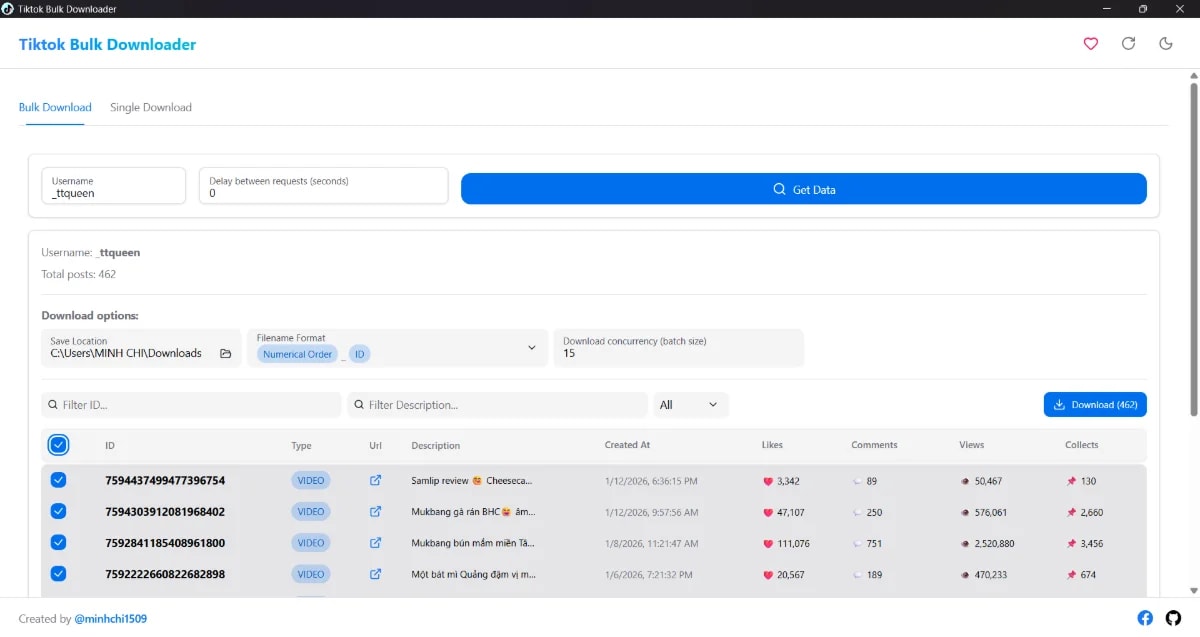This screenshot has width=1200, height=637.
Task: Click the pink heart donate icon
Action: [x=1090, y=44]
